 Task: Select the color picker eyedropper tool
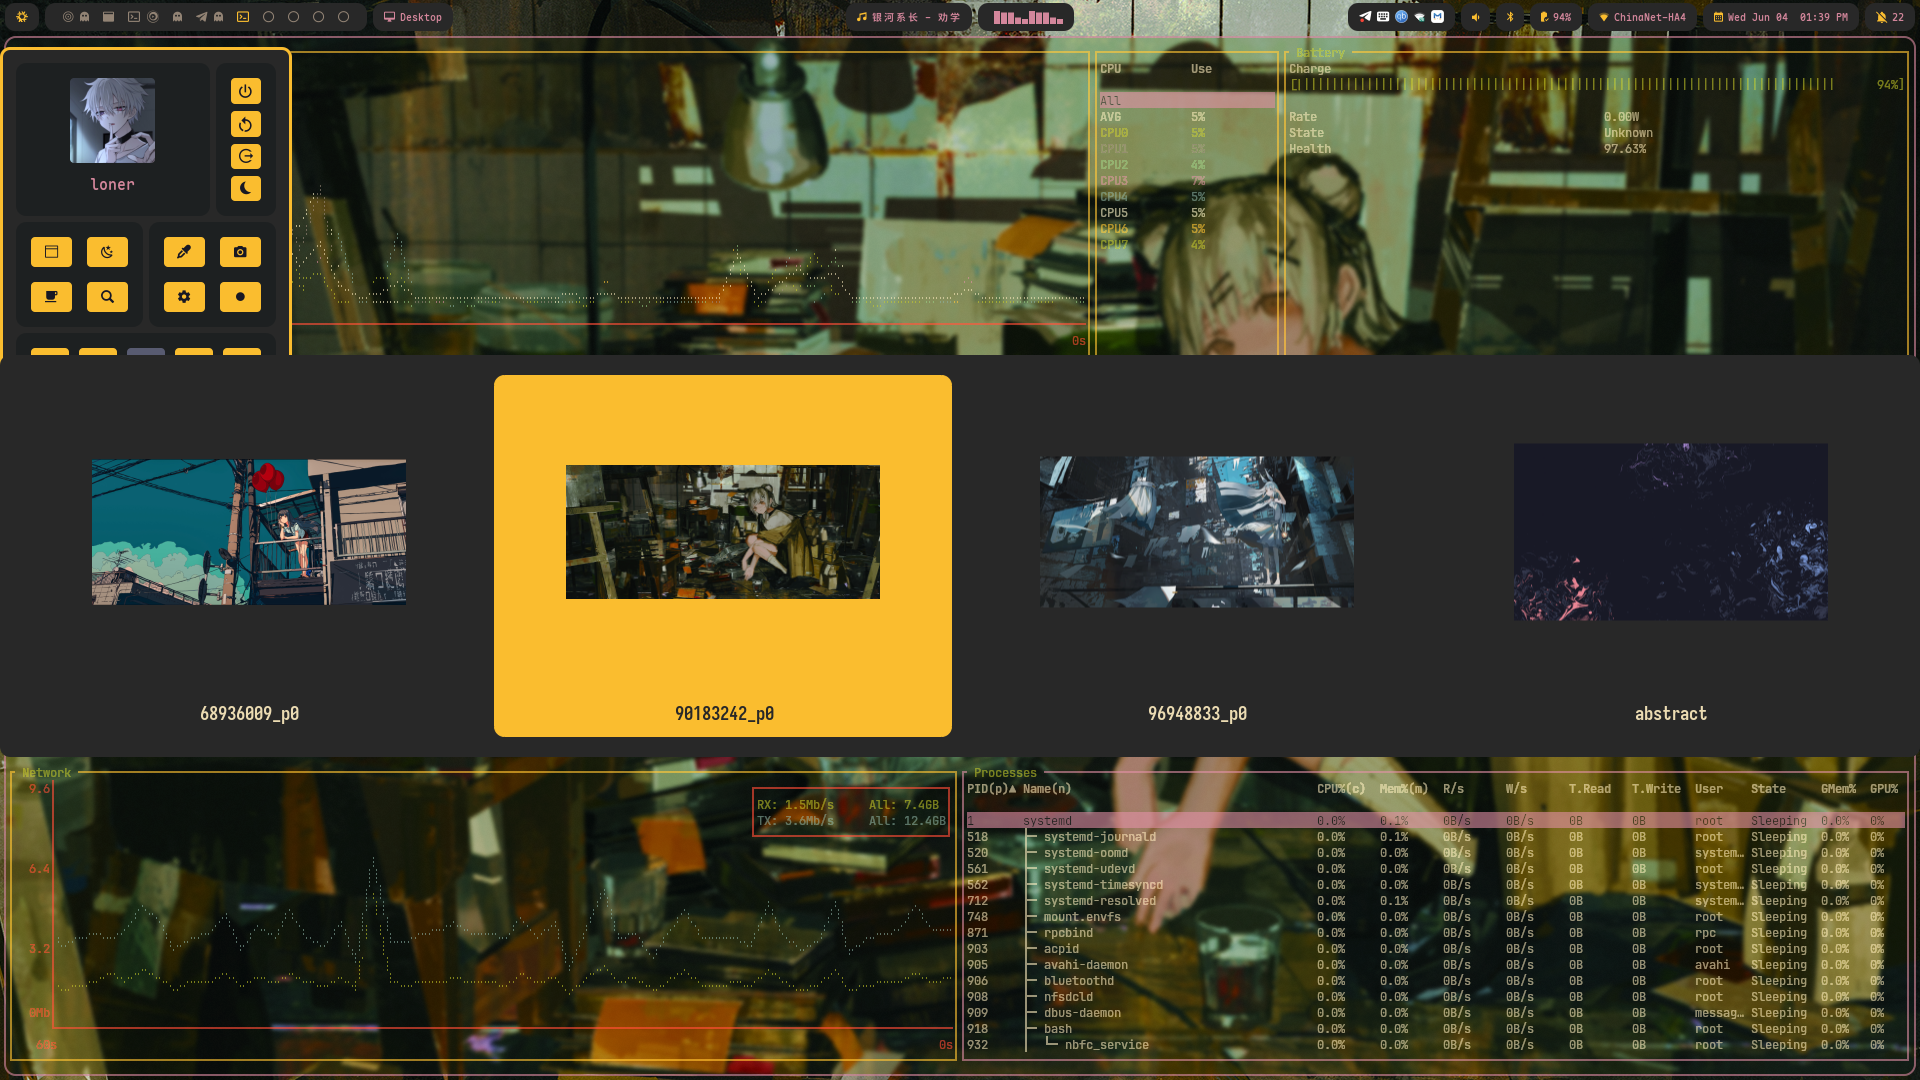pos(184,252)
